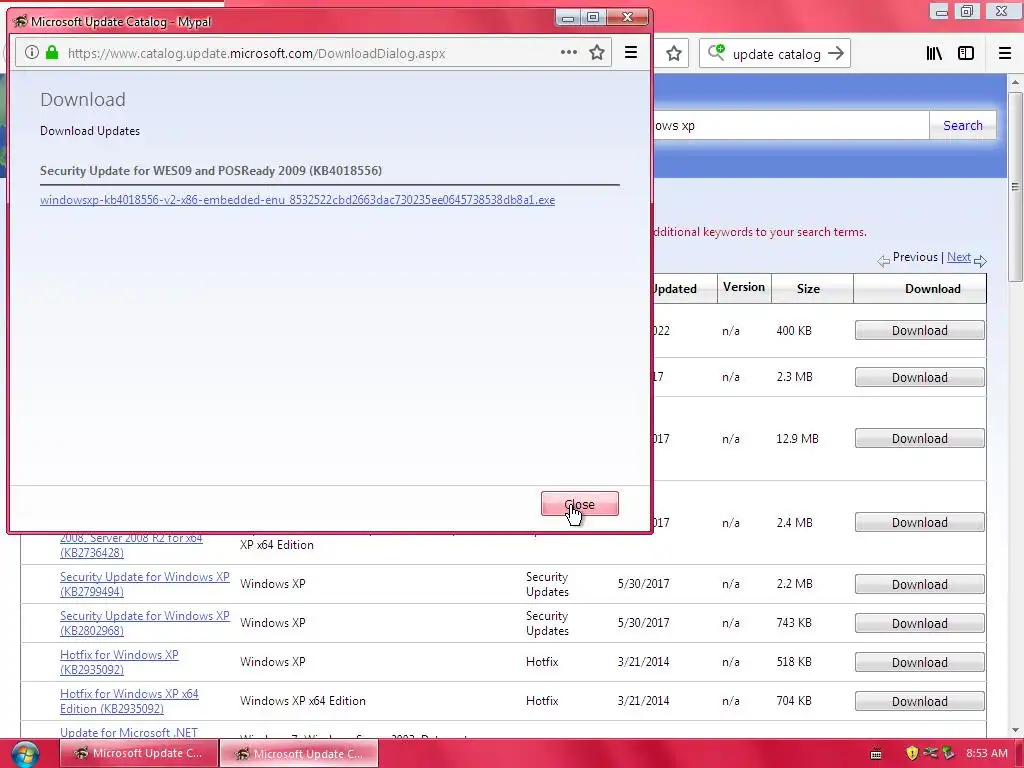Open the popup window's hamburger menu
Viewport: 1024px width, 768px height.
pyautogui.click(x=631, y=53)
